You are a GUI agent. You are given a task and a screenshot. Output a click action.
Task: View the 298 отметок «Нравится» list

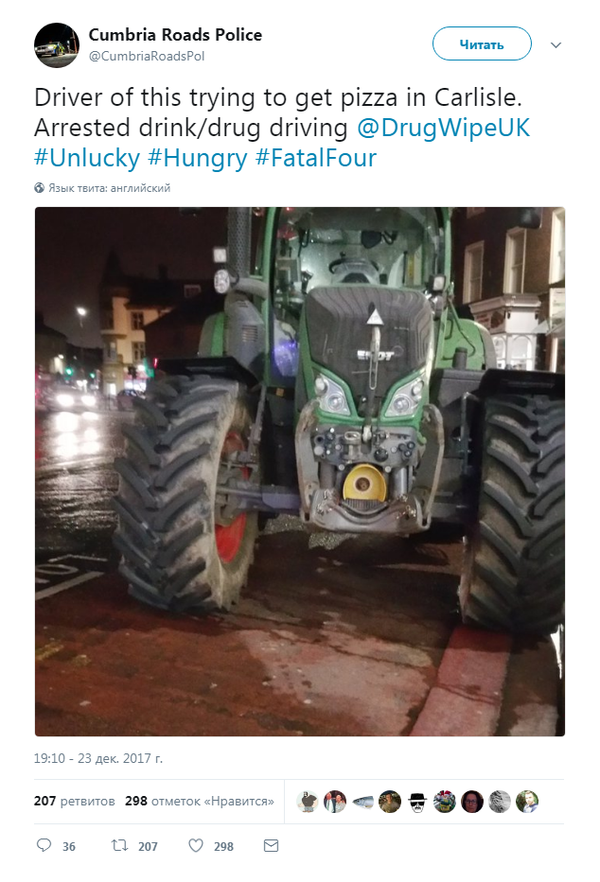click(x=200, y=800)
